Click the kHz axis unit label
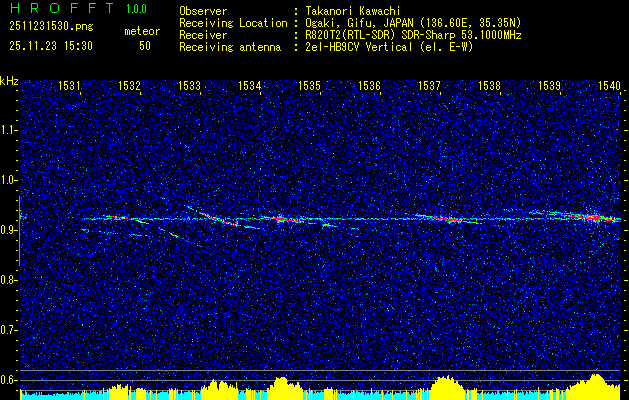 click(9, 81)
